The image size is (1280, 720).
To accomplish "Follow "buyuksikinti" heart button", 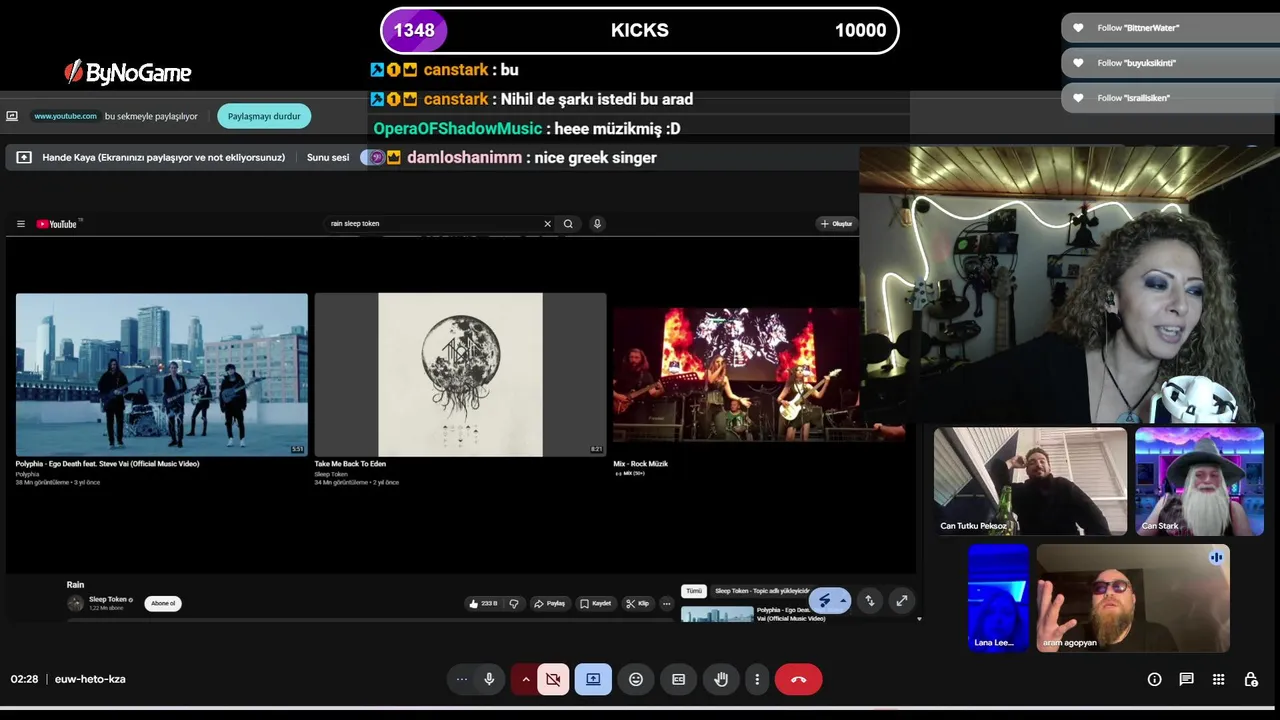I will pos(1078,63).
